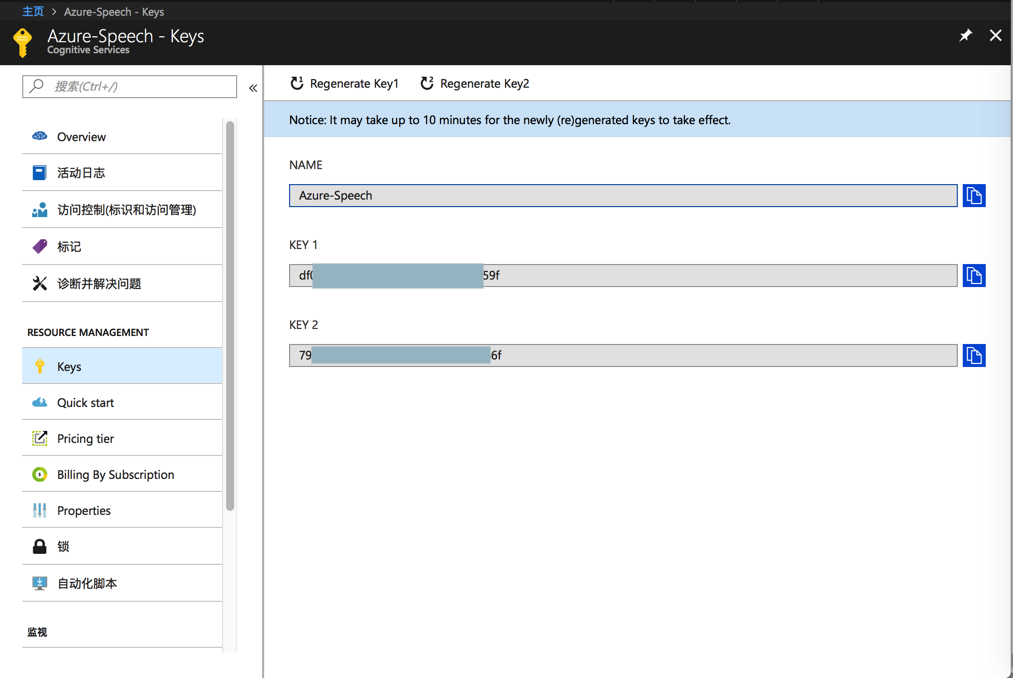Select the 标记 tags item
The height and width of the screenshot is (678, 1013).
[69, 247]
